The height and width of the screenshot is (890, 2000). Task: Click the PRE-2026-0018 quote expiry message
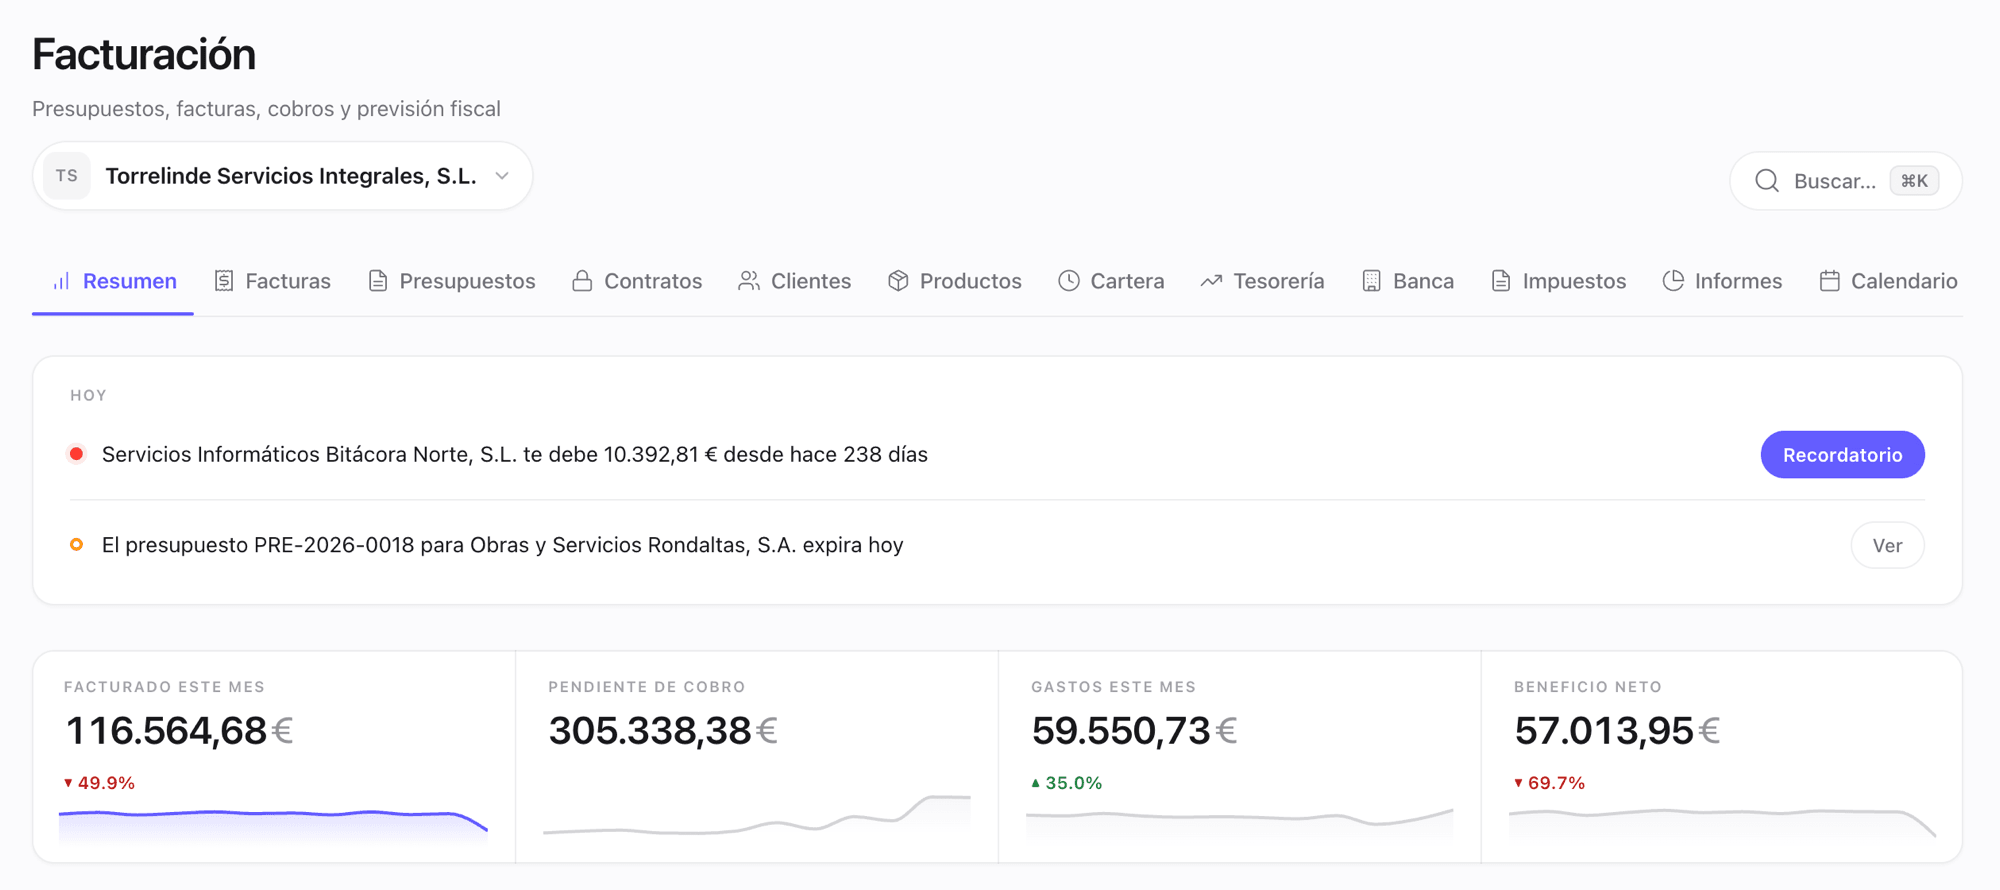(503, 545)
